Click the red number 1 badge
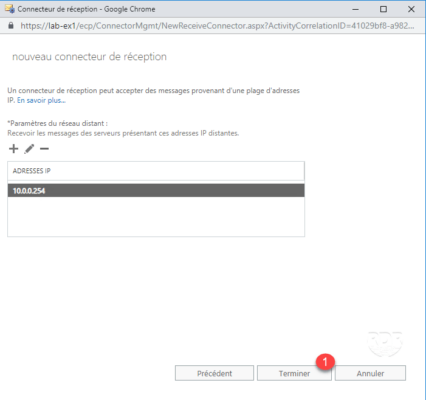The width and height of the screenshot is (426, 400). click(325, 362)
